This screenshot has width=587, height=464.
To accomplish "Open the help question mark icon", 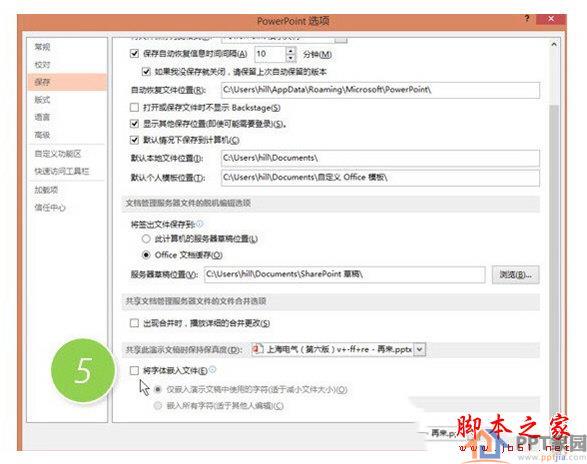I will (x=527, y=18).
